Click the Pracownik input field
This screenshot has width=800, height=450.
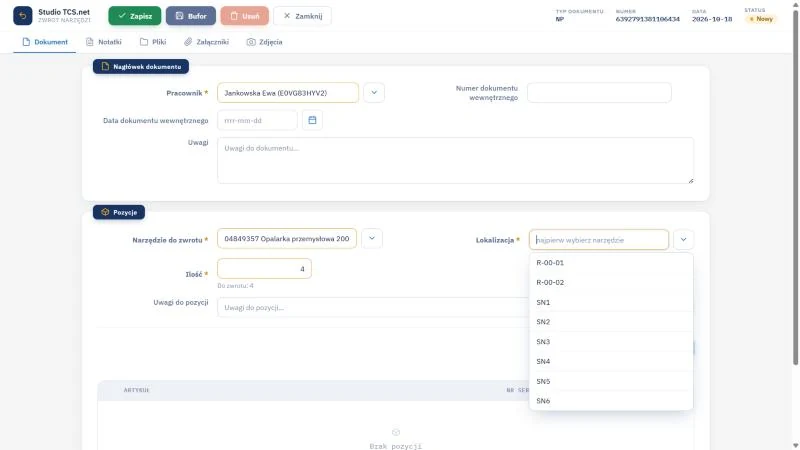click(x=288, y=93)
